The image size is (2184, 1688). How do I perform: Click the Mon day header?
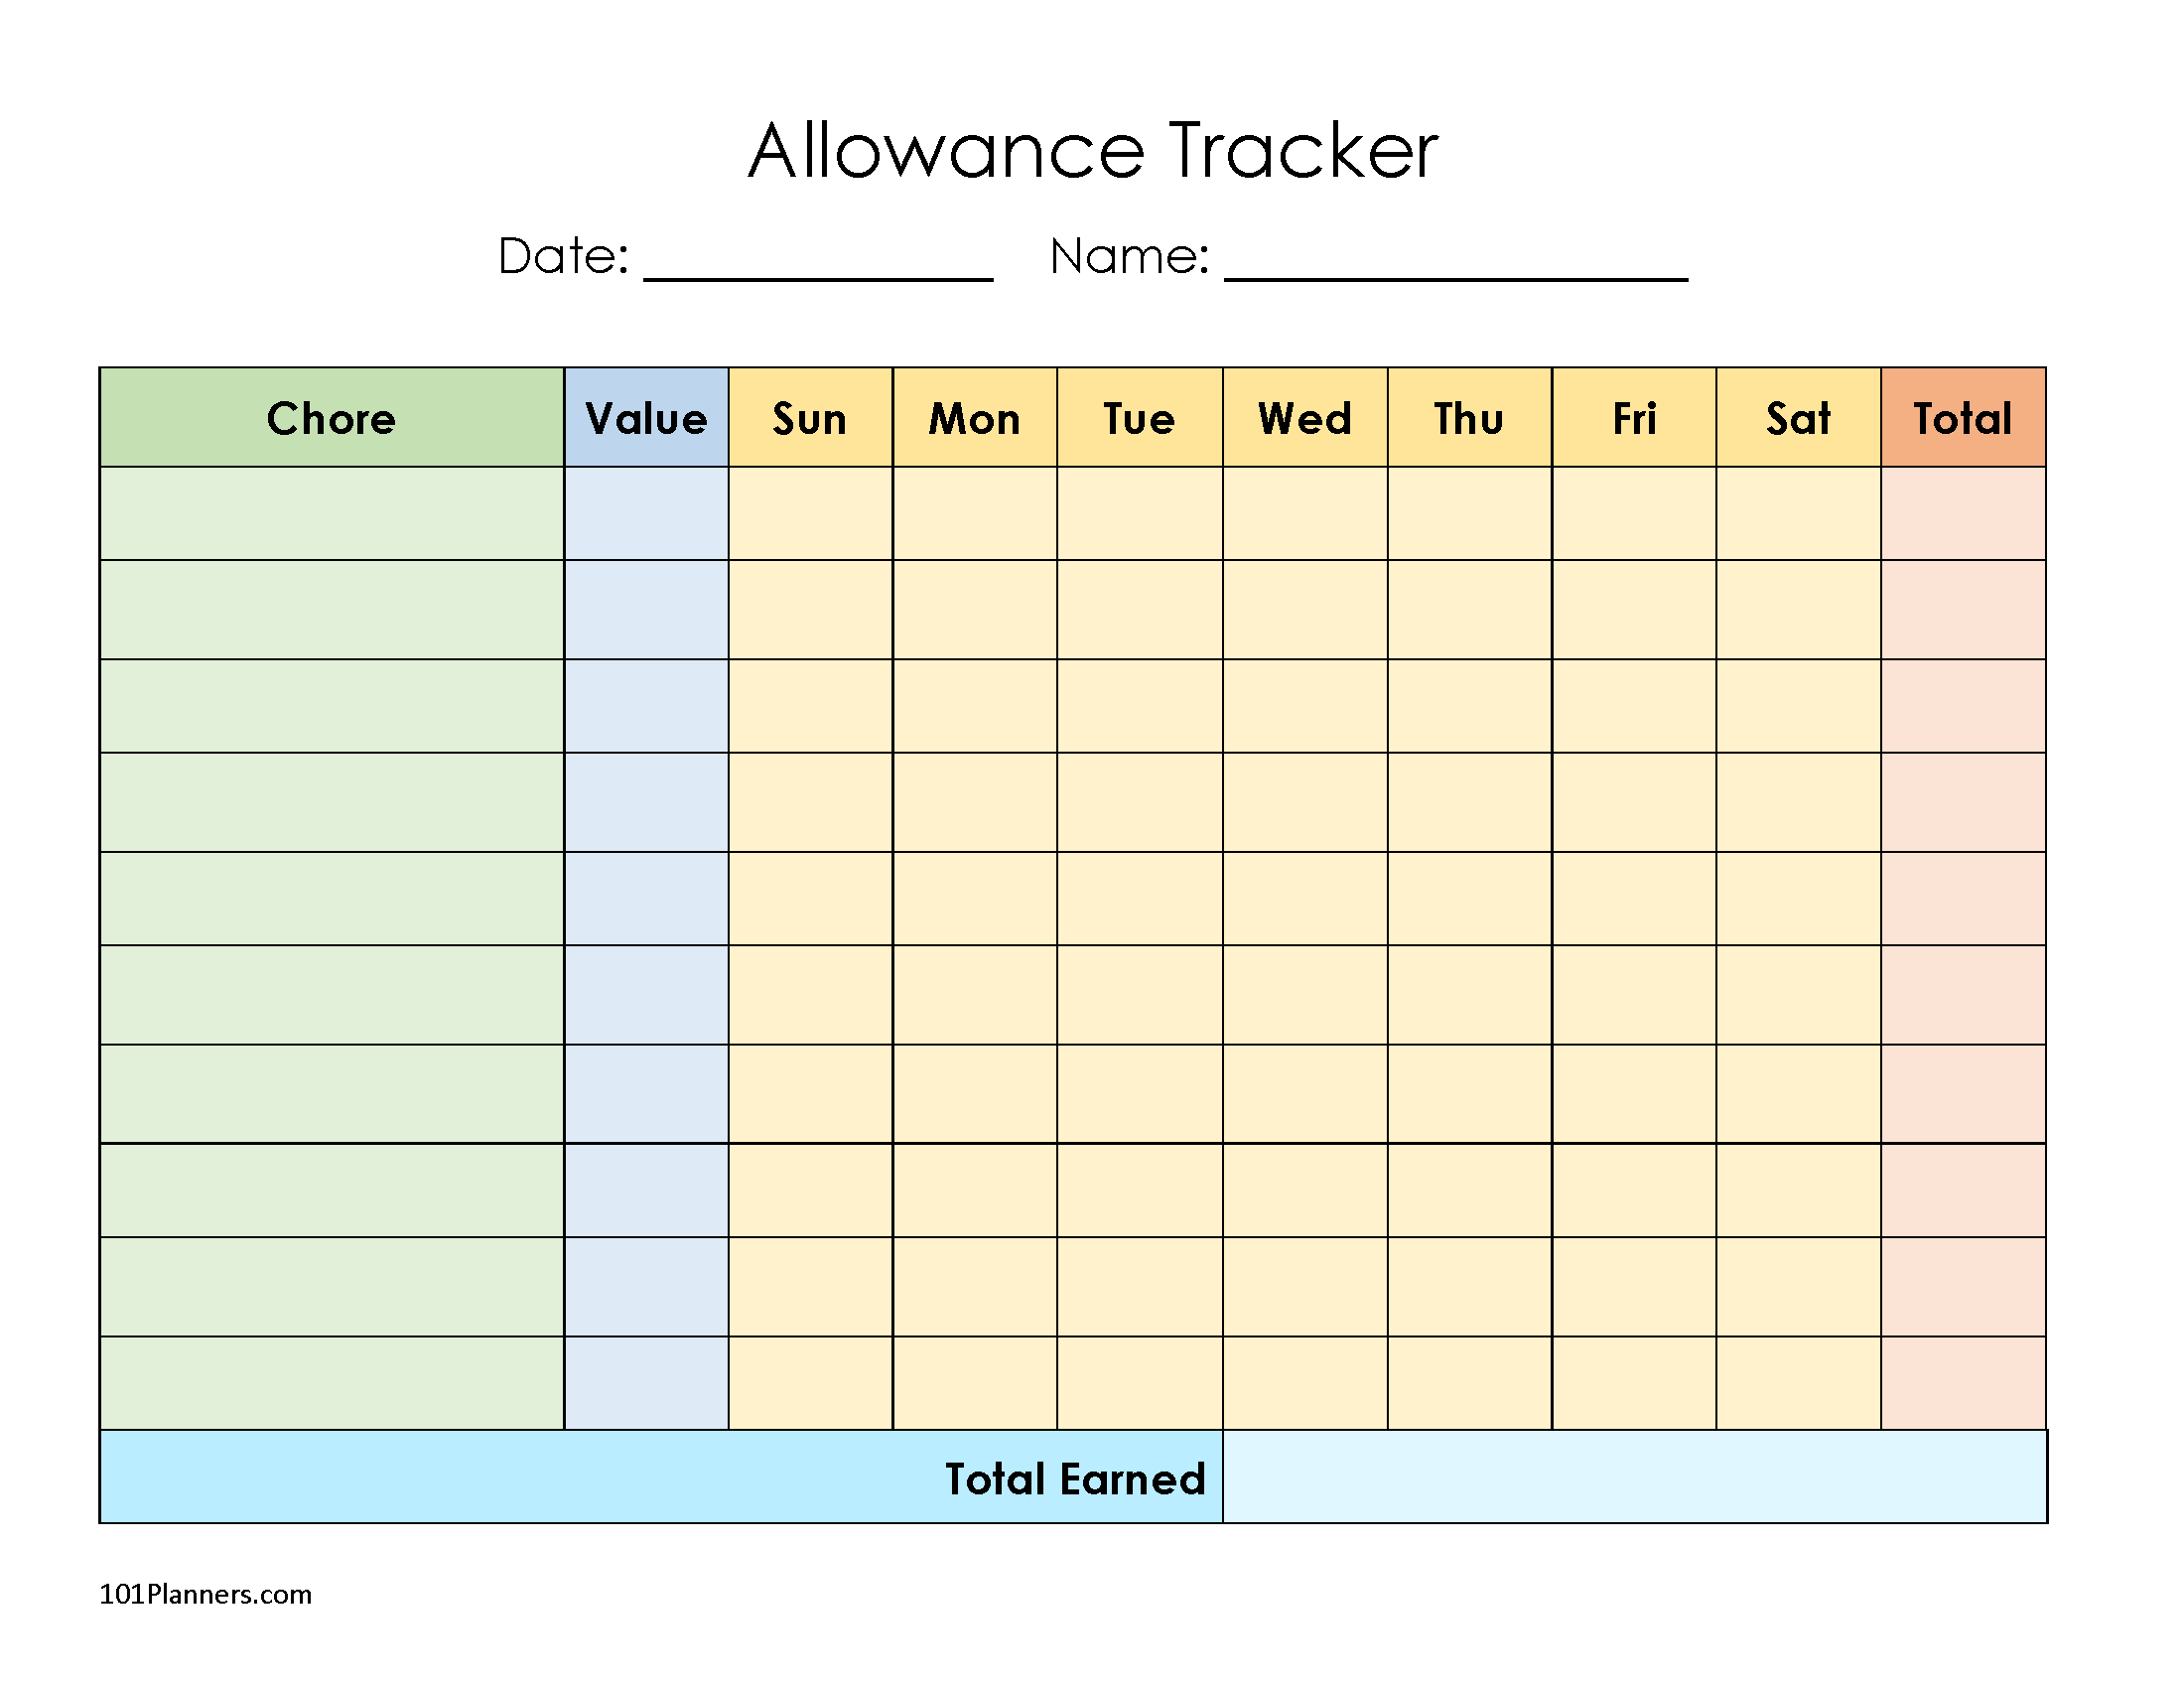(x=975, y=418)
